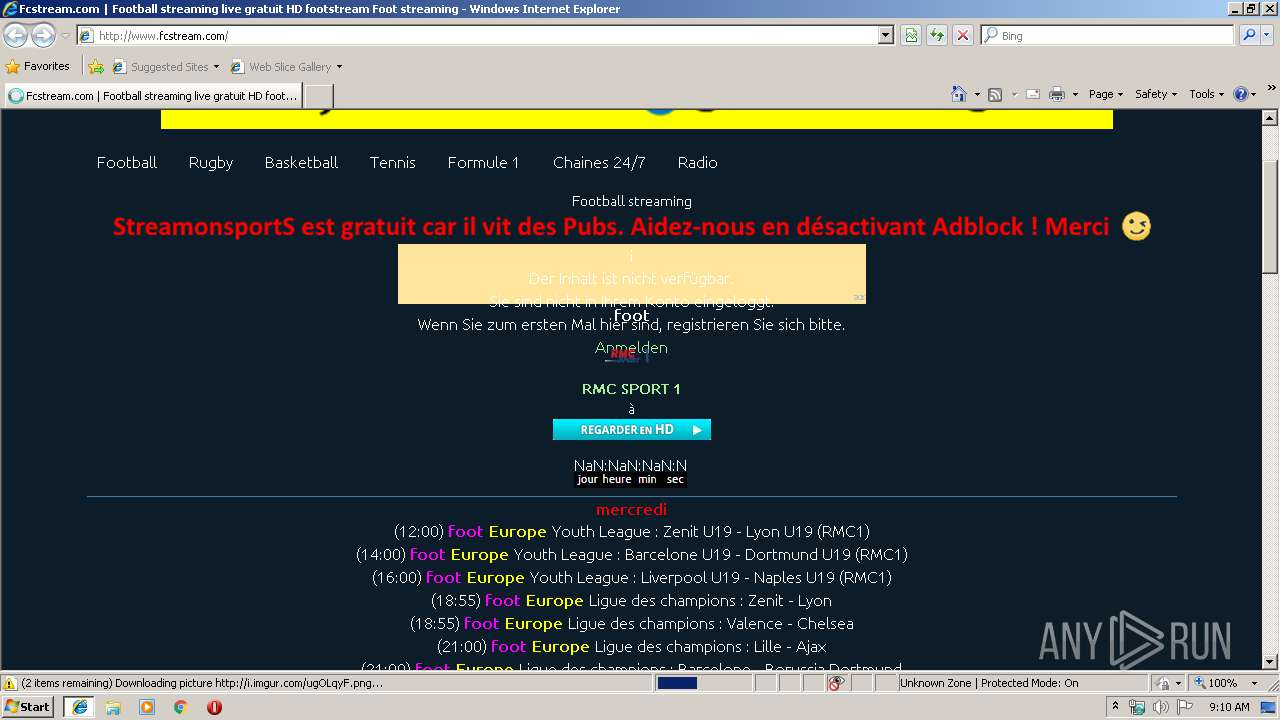Open Chrome from the taskbar
The width and height of the screenshot is (1280, 720).
(x=181, y=707)
